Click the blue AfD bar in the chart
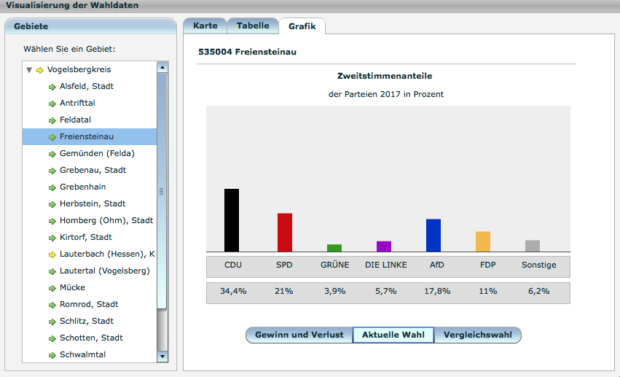The image size is (620, 377). [x=433, y=235]
